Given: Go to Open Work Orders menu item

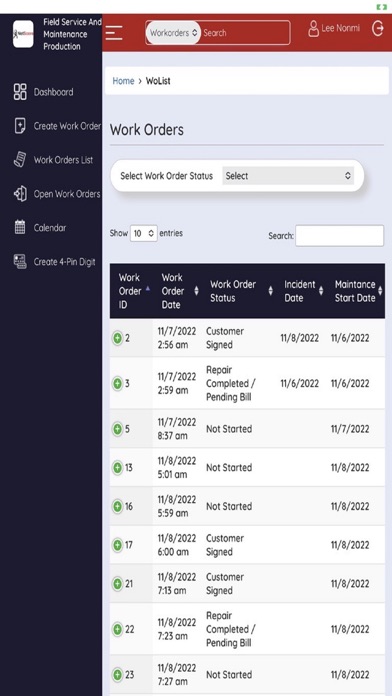Looking at the screenshot, I should pos(57,194).
